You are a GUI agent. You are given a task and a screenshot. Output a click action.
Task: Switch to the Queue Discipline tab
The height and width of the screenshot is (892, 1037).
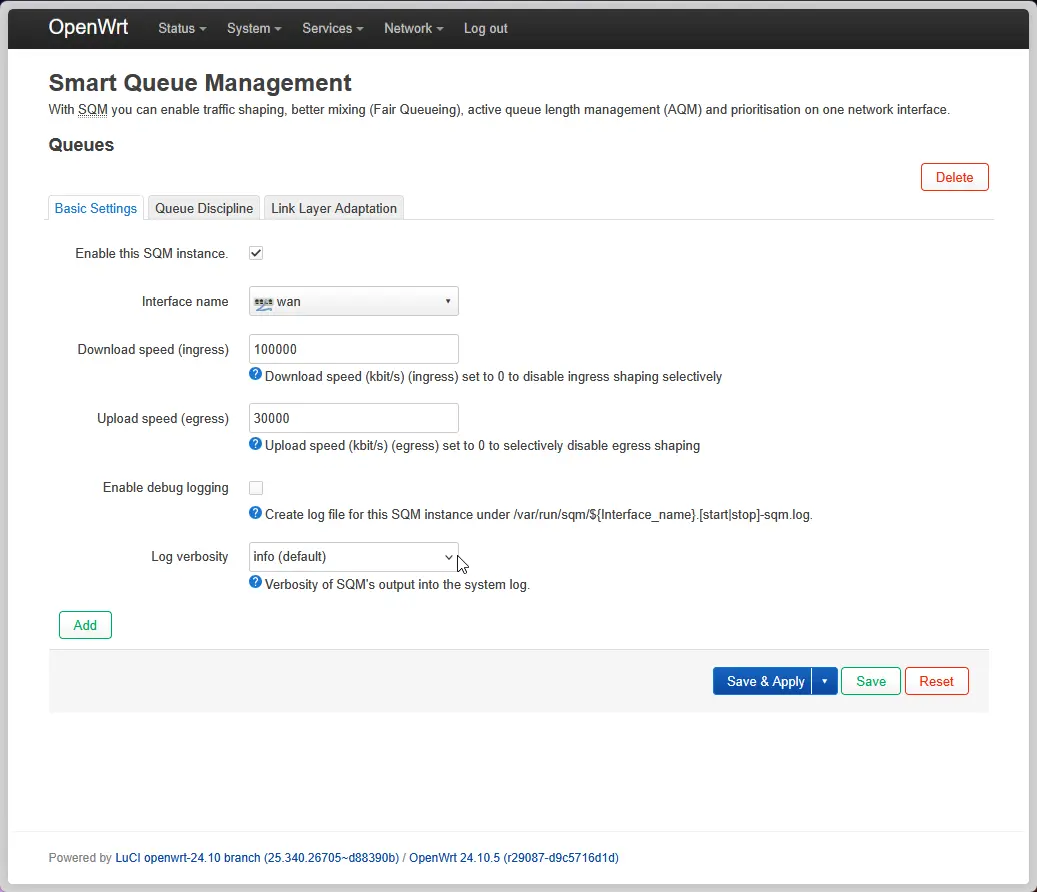(204, 208)
